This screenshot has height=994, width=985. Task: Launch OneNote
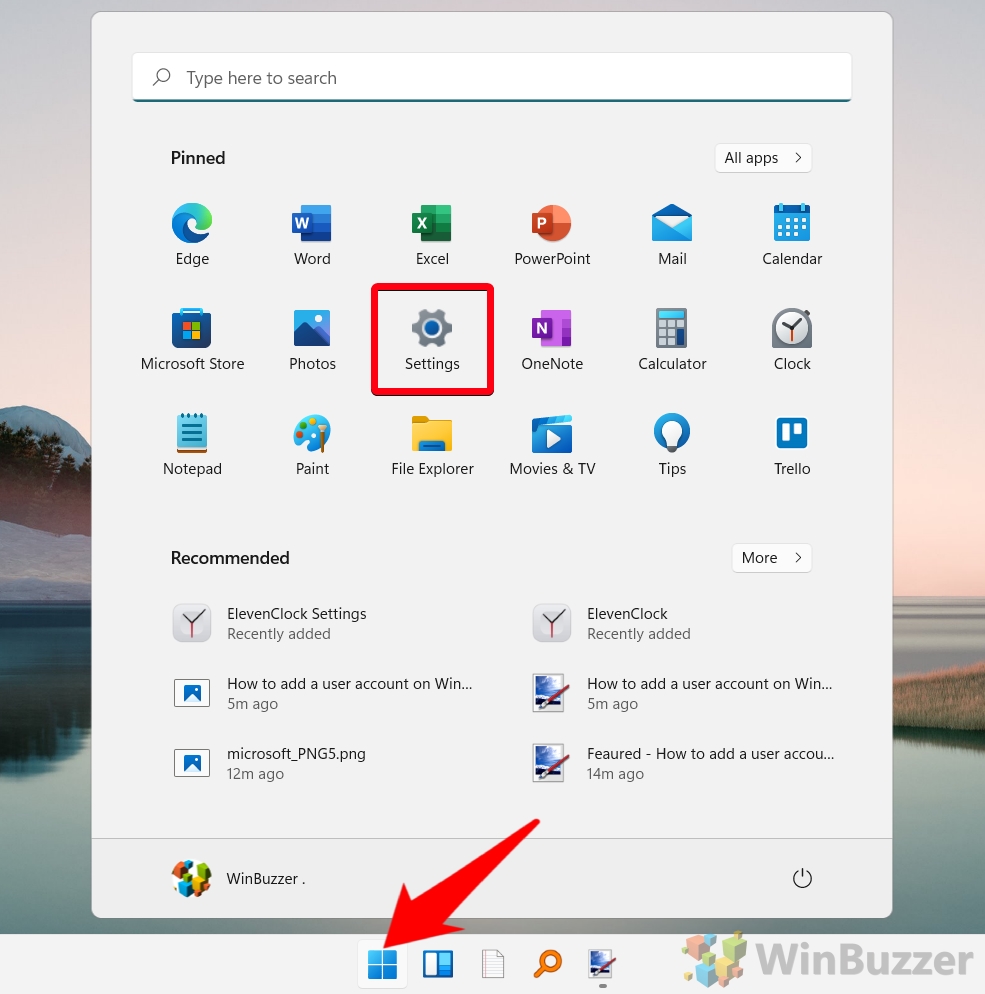coord(552,340)
